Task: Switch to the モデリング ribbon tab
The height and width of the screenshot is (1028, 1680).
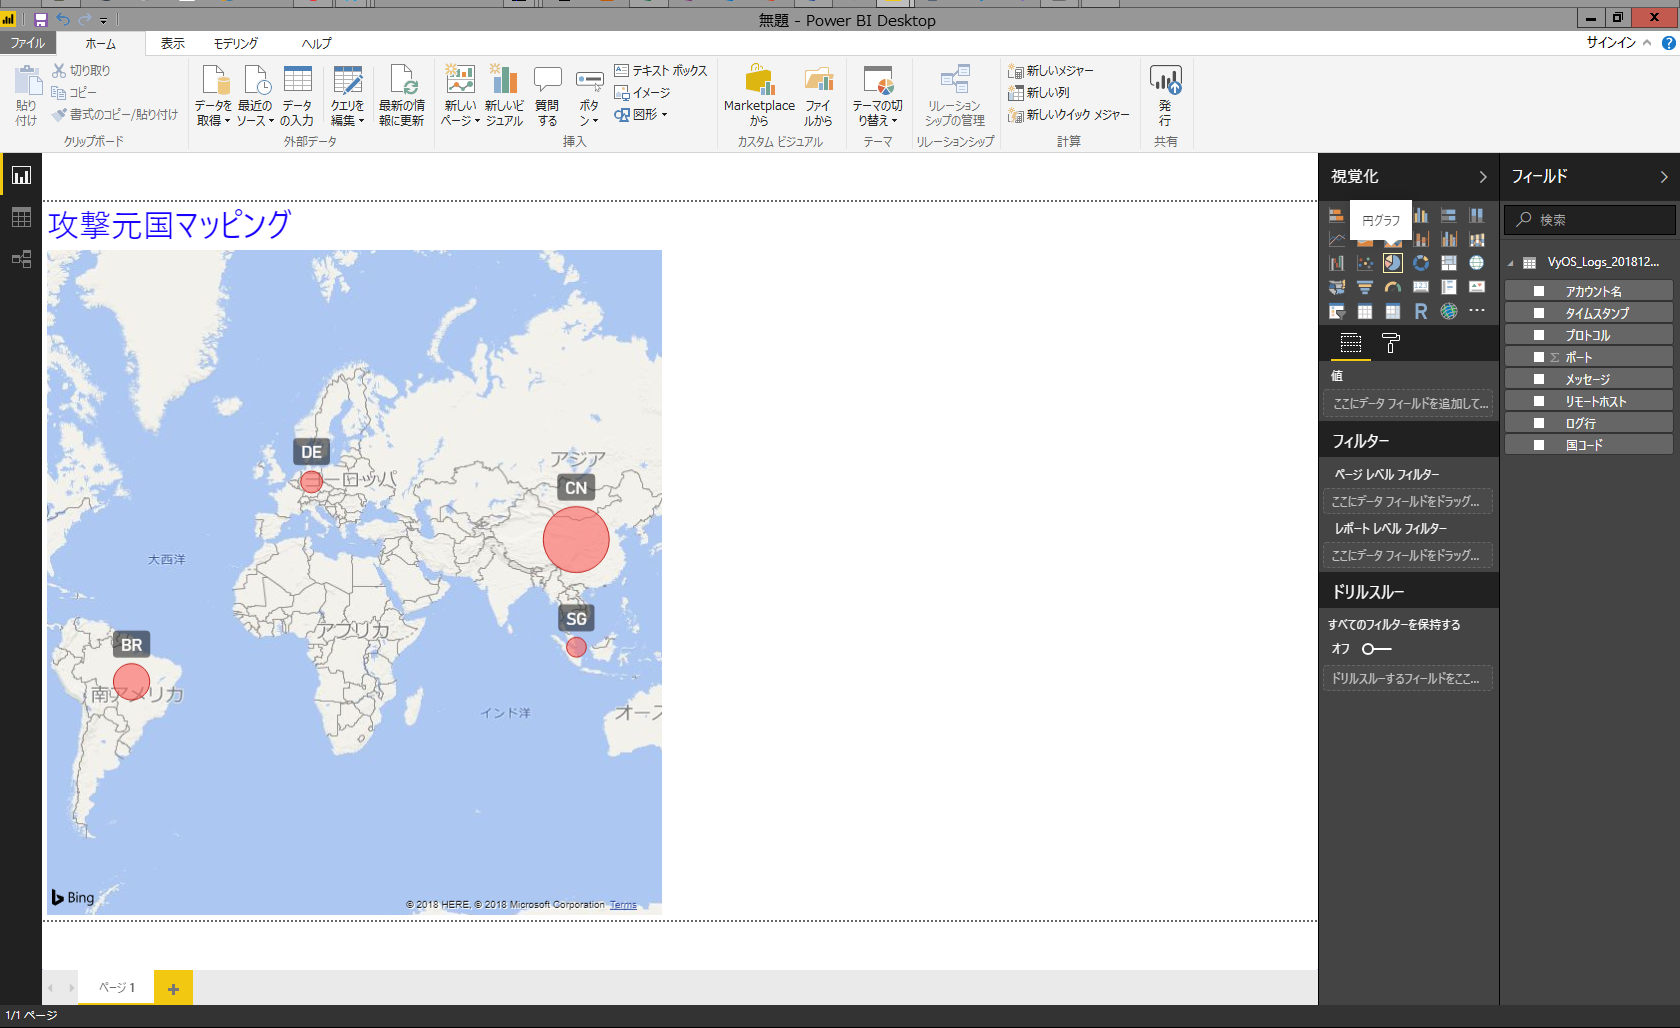Action: click(236, 44)
